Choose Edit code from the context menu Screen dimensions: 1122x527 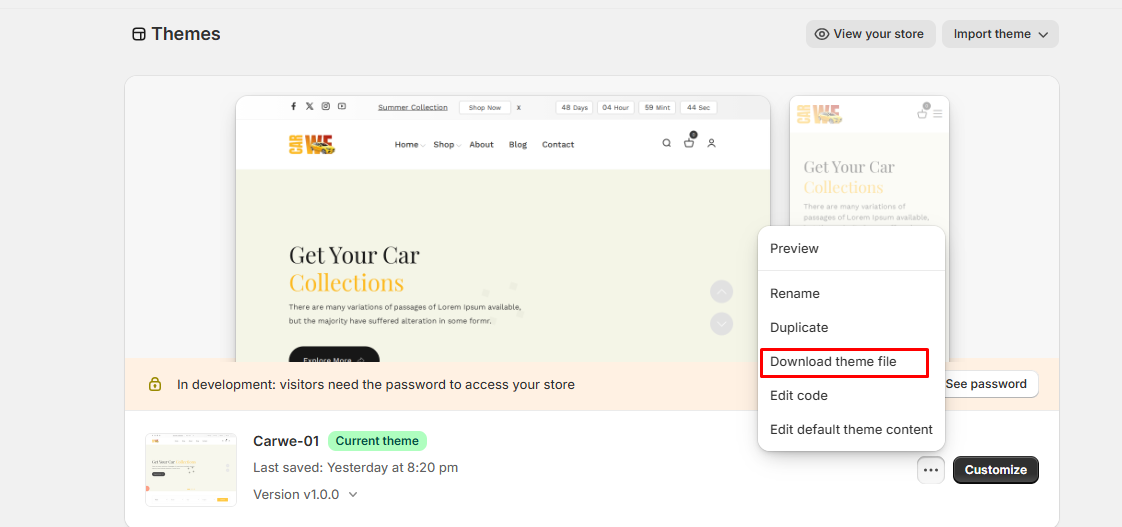pyautogui.click(x=799, y=396)
